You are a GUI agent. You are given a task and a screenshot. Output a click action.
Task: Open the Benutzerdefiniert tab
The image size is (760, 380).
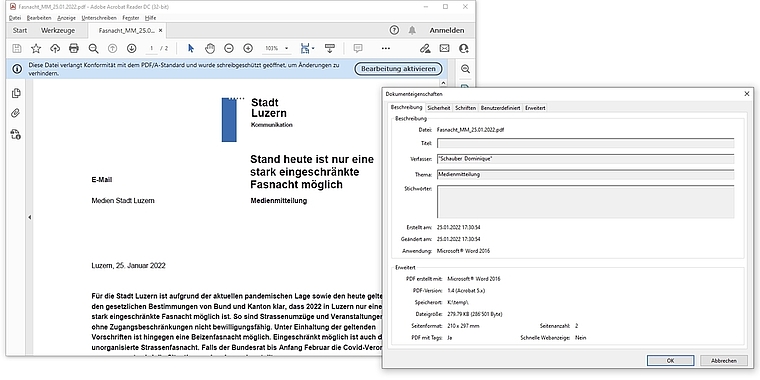pos(501,108)
